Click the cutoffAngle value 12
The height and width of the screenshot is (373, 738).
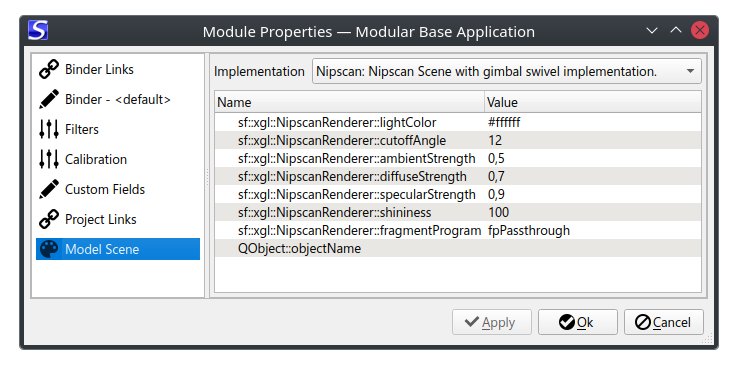click(495, 140)
